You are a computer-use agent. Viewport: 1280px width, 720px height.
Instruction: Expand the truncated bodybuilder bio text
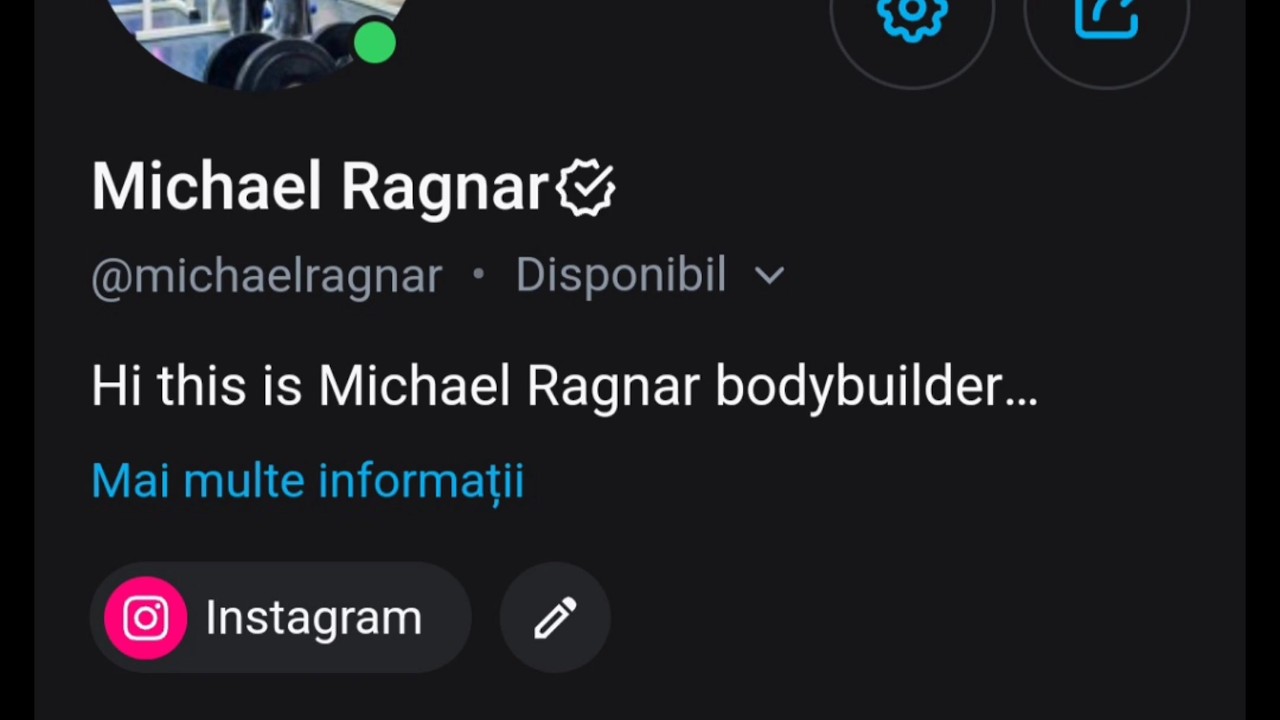point(565,387)
